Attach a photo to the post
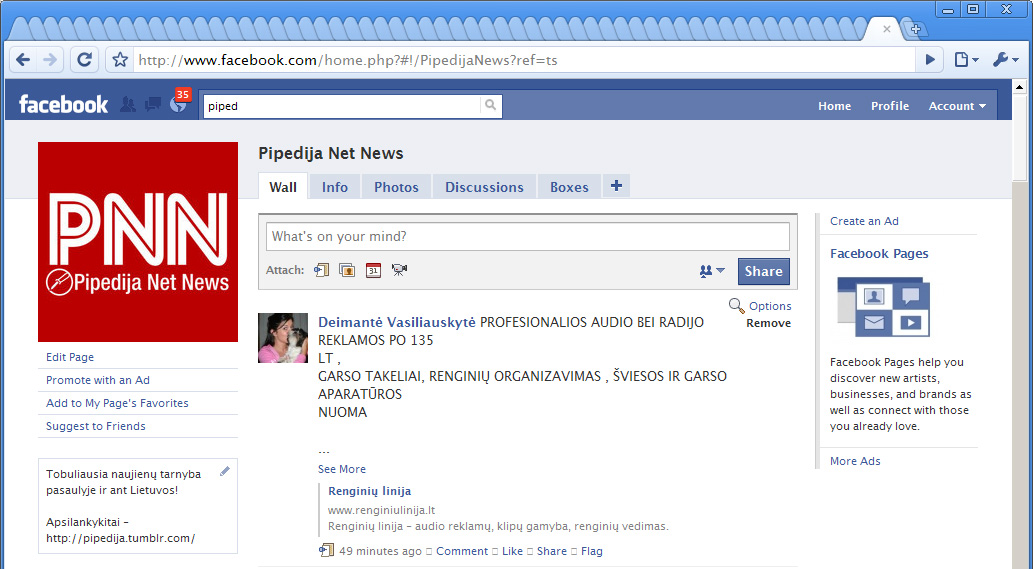1033x569 pixels. (347, 270)
